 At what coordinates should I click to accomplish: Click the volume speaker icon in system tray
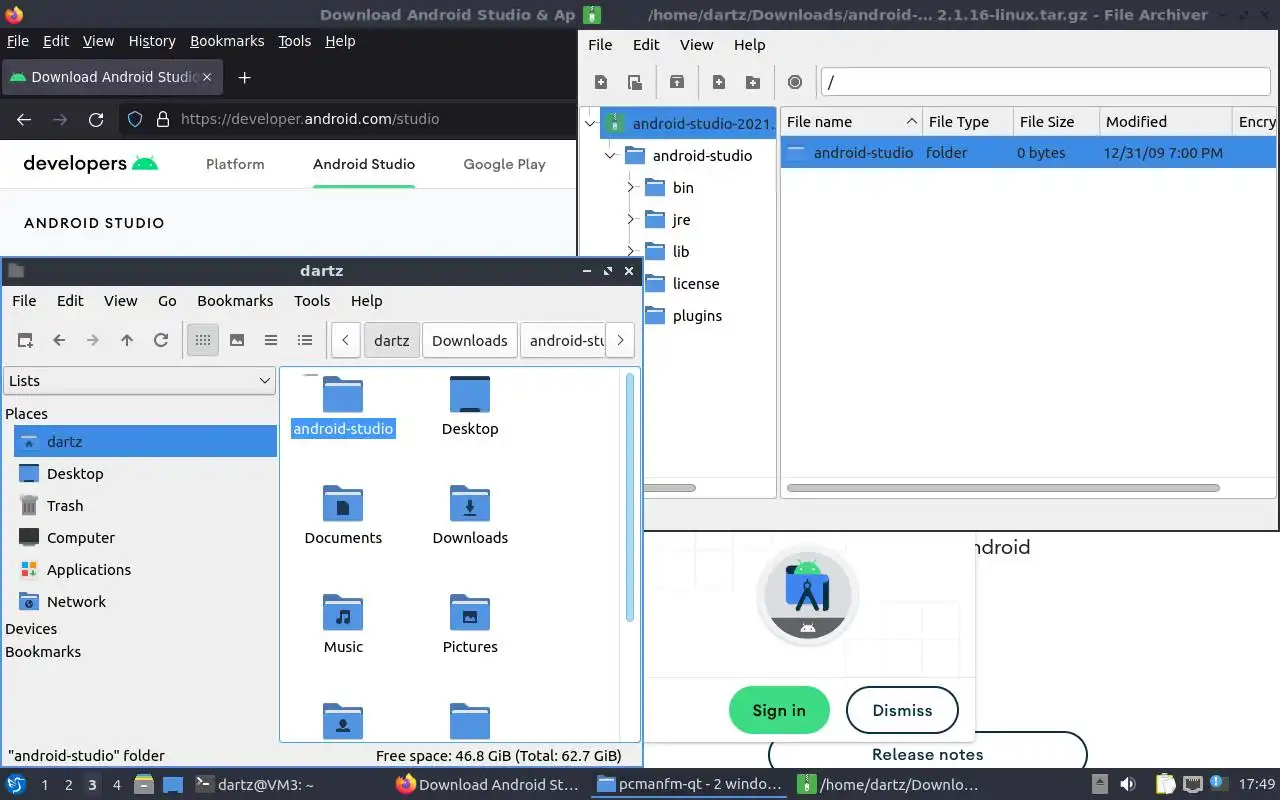1127,784
